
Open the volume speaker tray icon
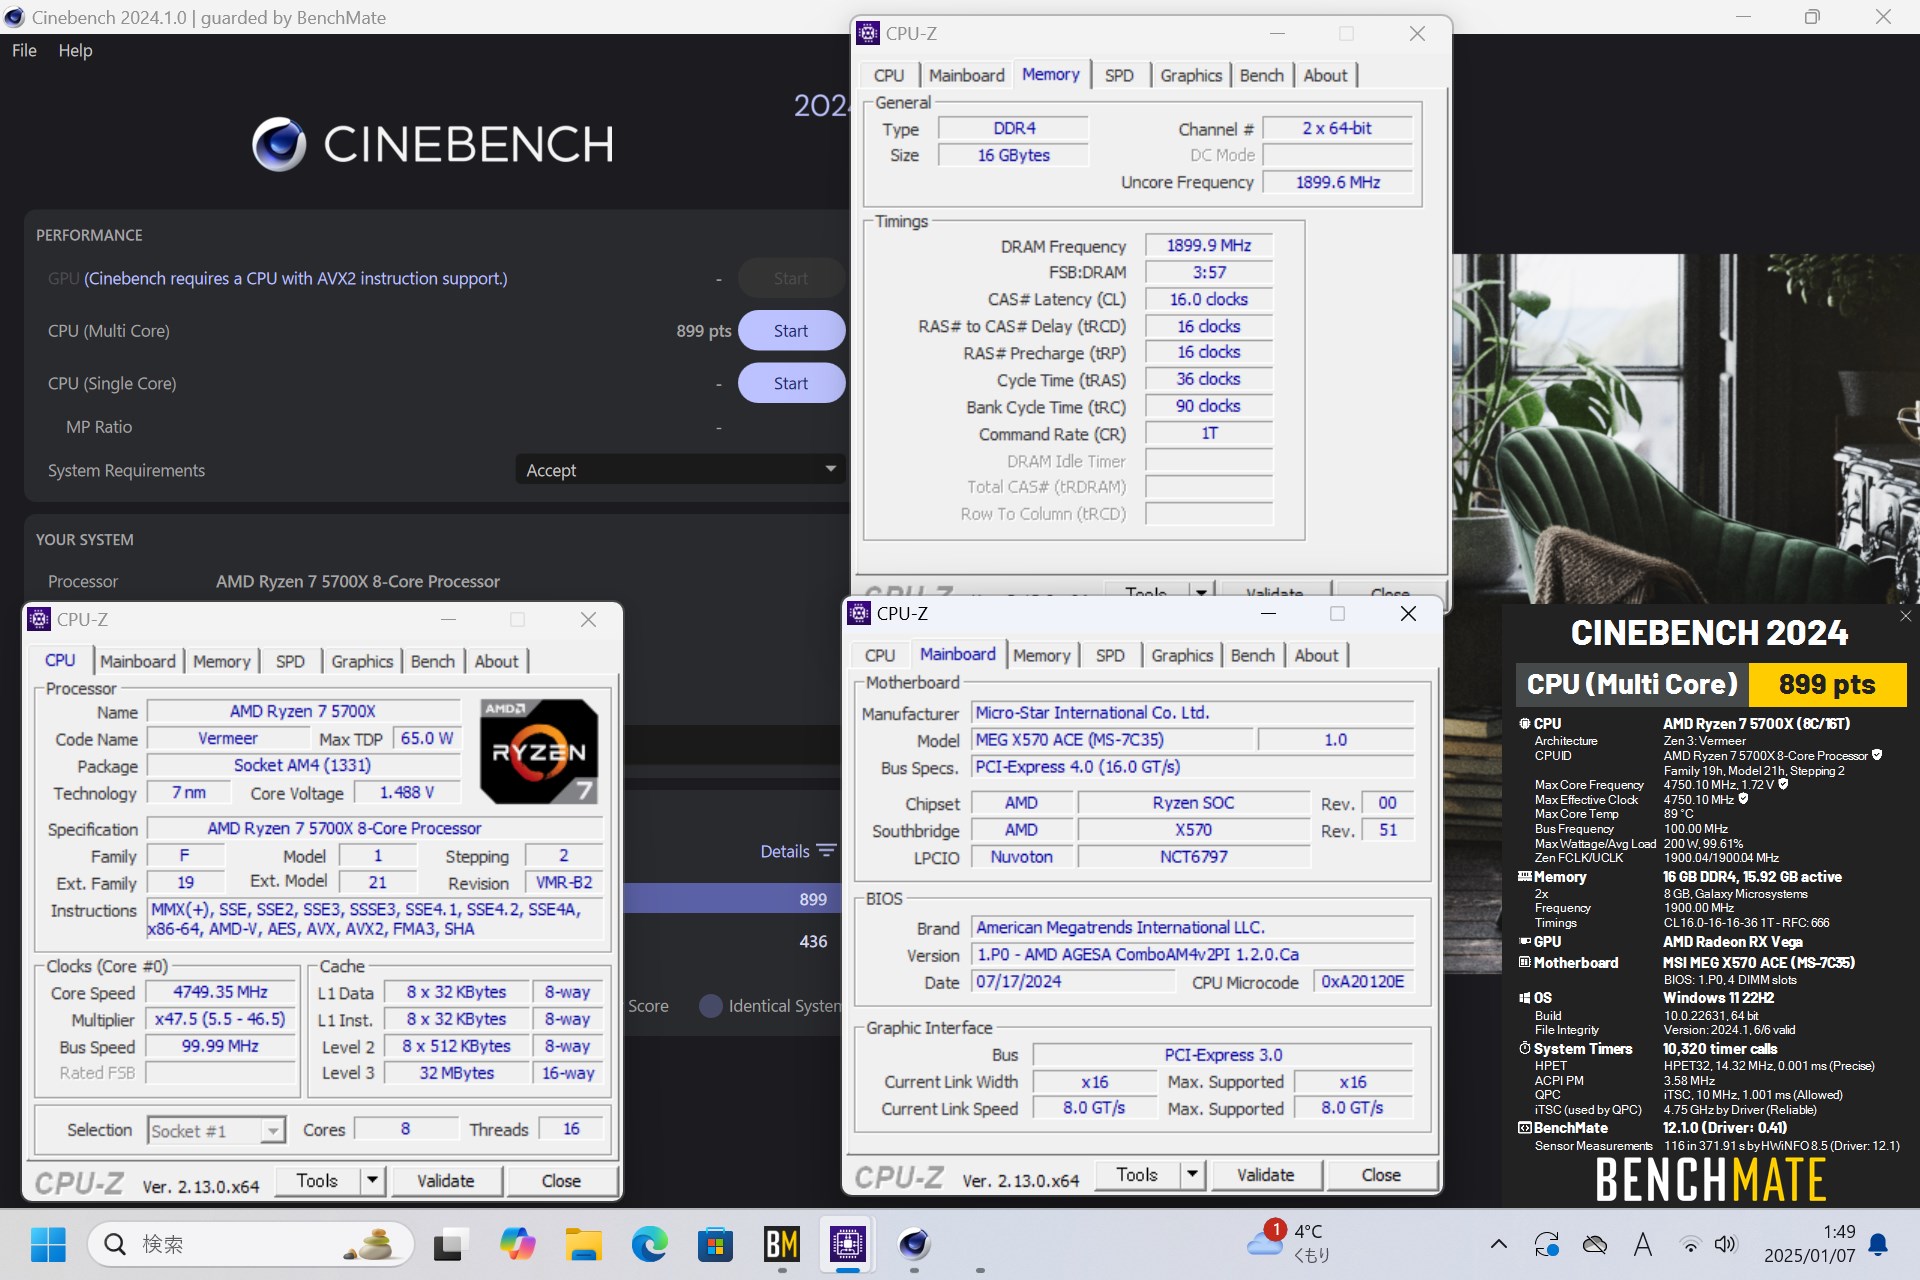click(1726, 1245)
